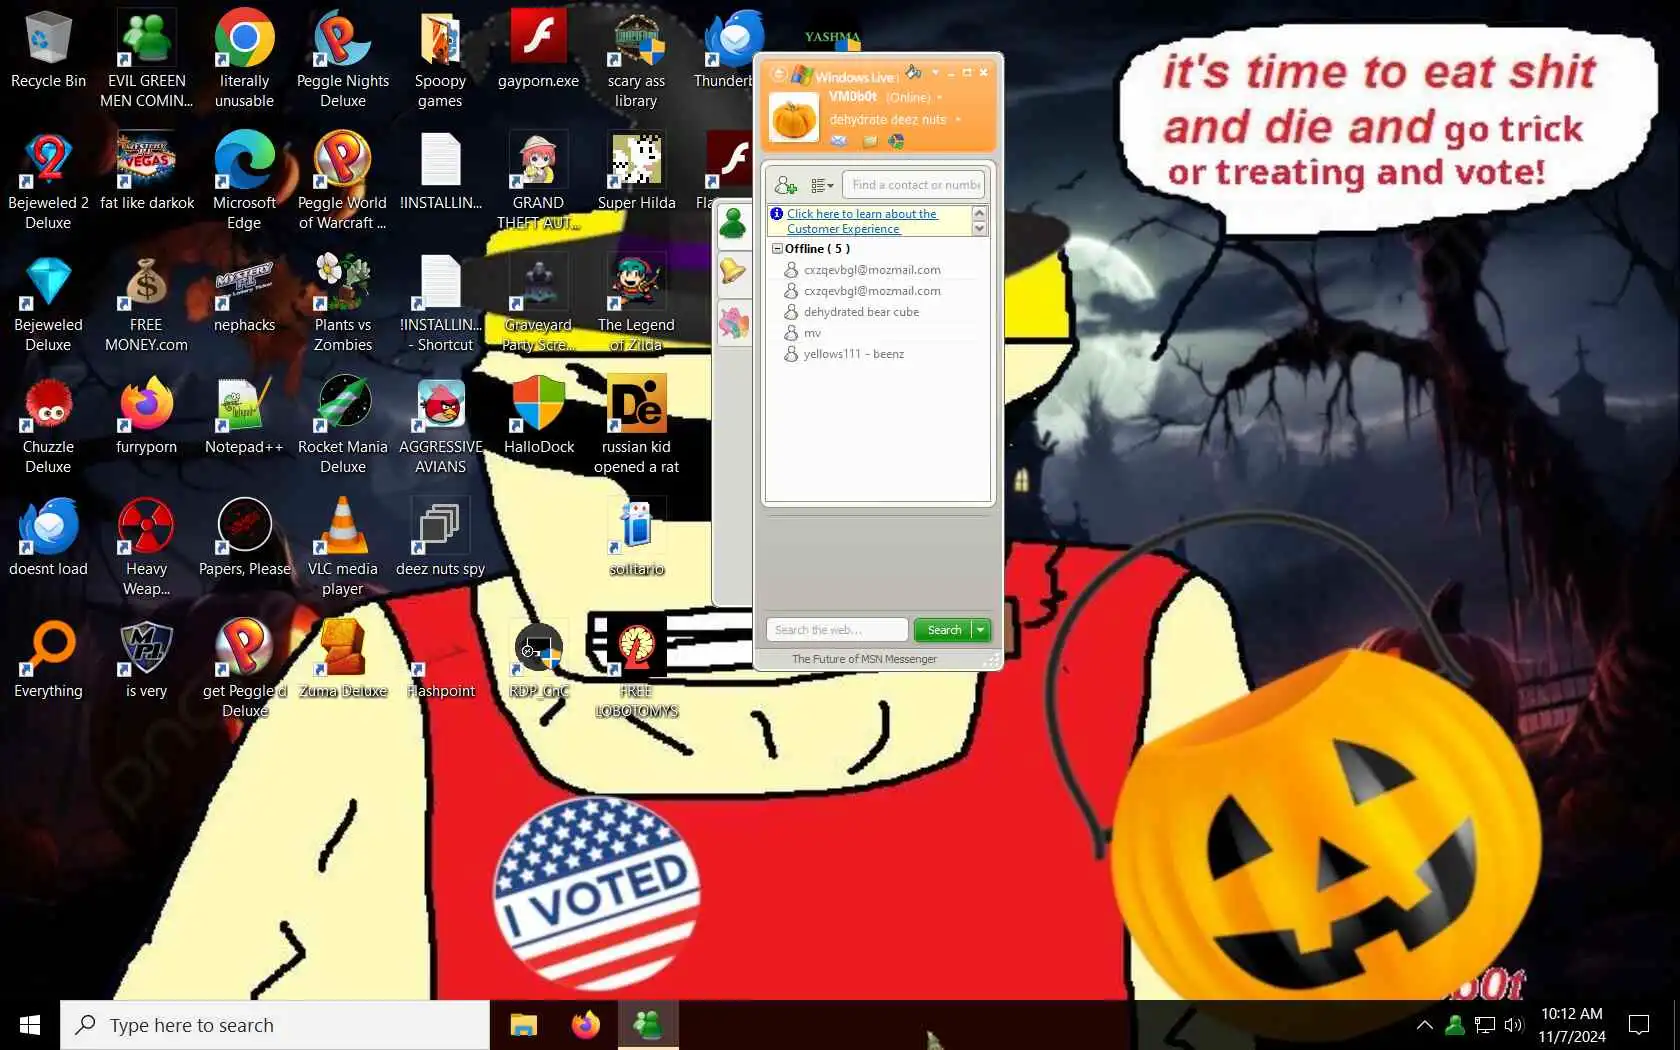Select the Microsoft Edge desktop icon
Image resolution: width=1680 pixels, height=1050 pixels.
tap(244, 180)
